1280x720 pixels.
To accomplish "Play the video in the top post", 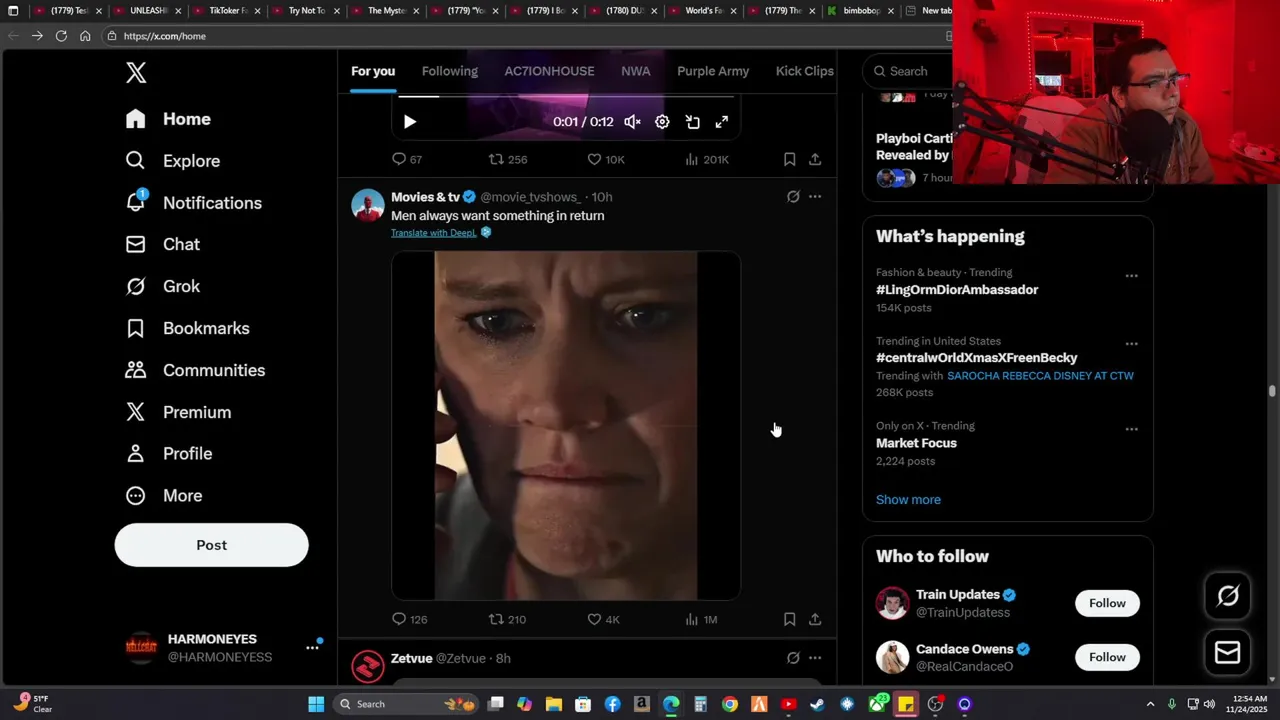I will coord(410,122).
